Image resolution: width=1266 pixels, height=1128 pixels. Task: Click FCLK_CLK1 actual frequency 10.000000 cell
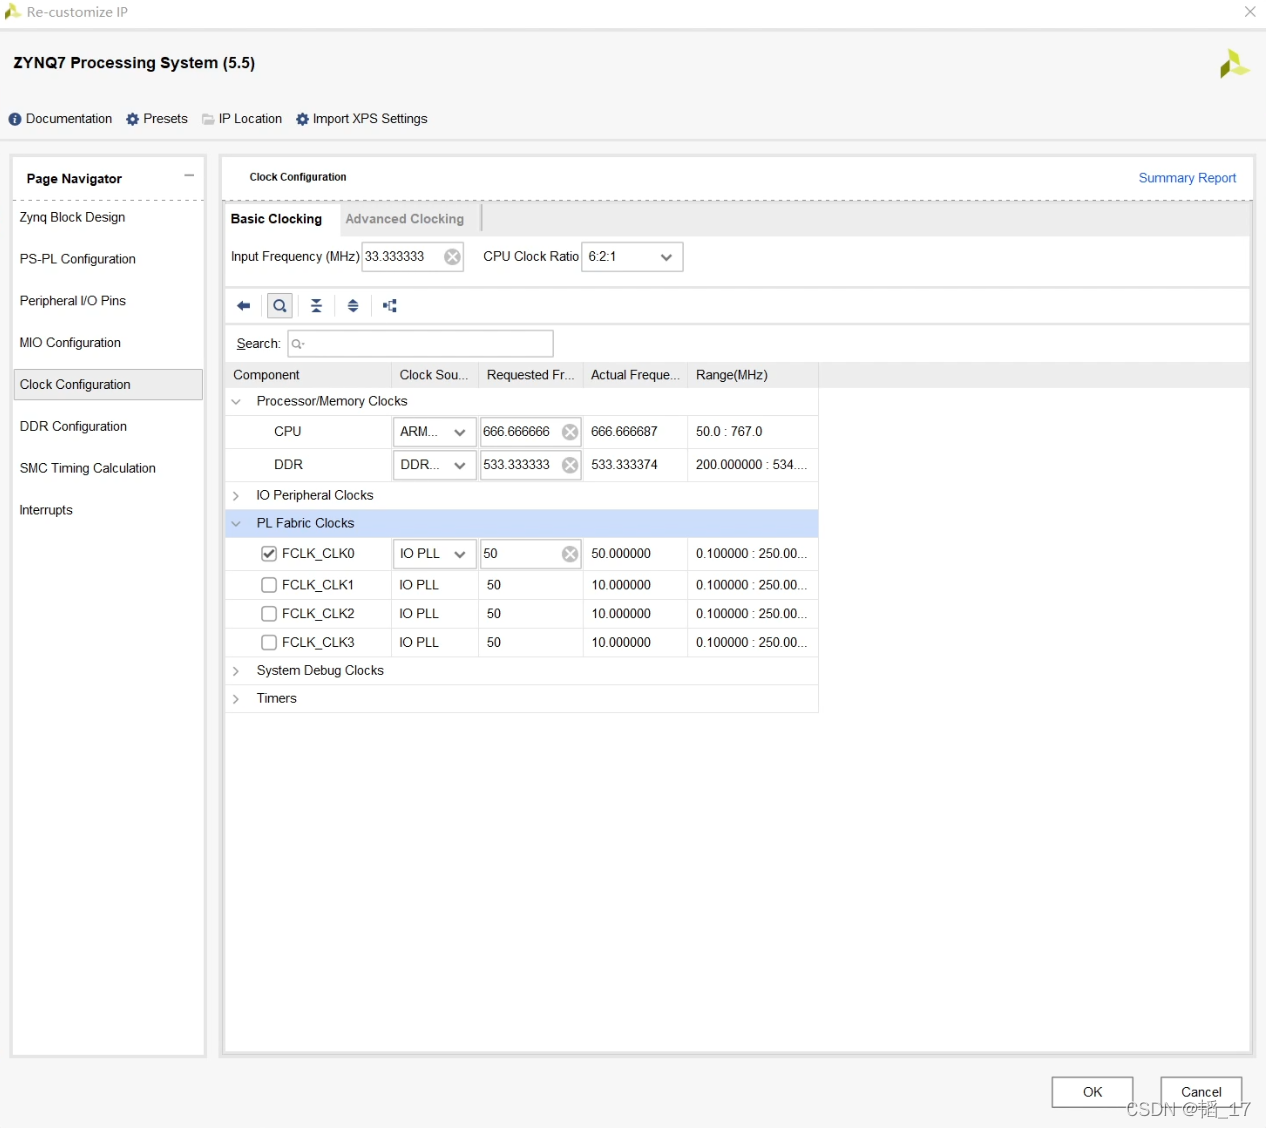click(x=635, y=585)
